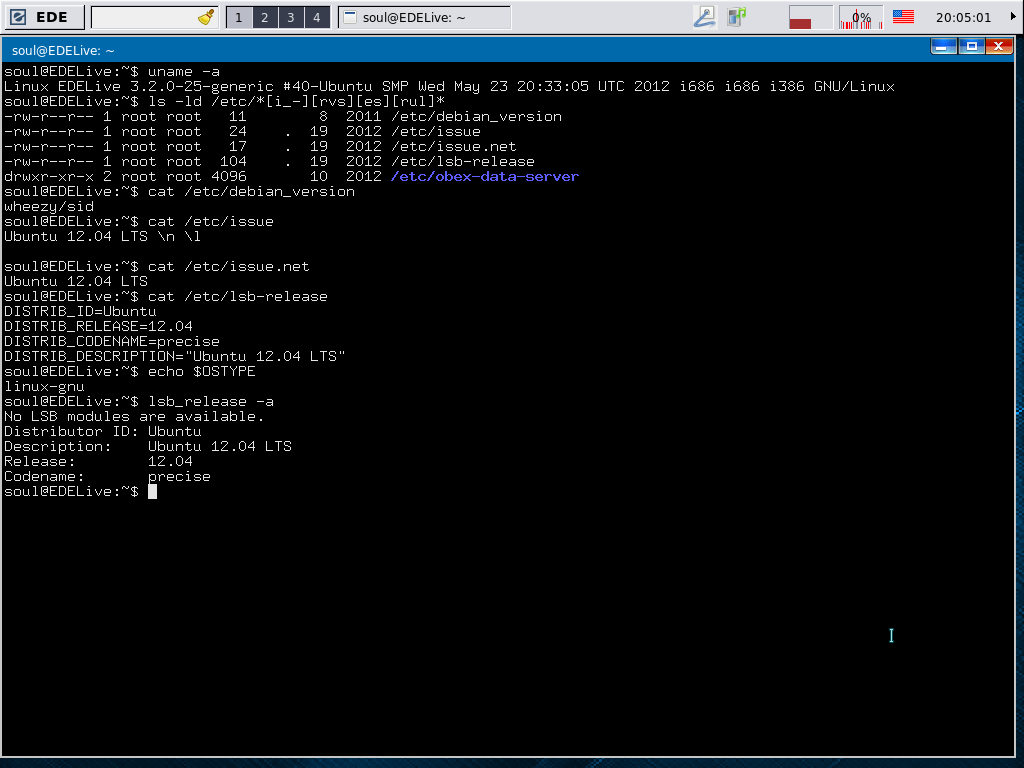The width and height of the screenshot is (1024, 768).
Task: Click the /etc/obex-data-server directory text
Action: pos(485,176)
